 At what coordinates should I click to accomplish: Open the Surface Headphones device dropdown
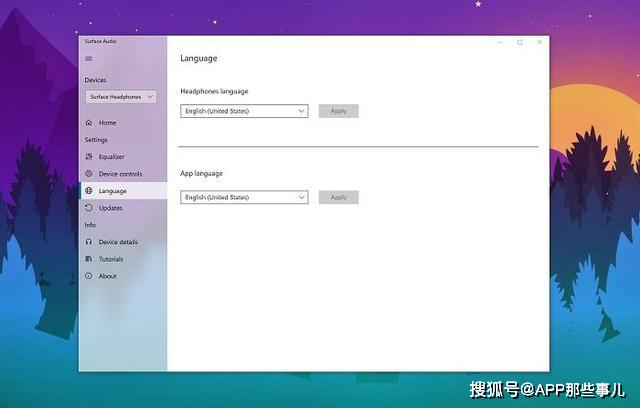pos(121,97)
